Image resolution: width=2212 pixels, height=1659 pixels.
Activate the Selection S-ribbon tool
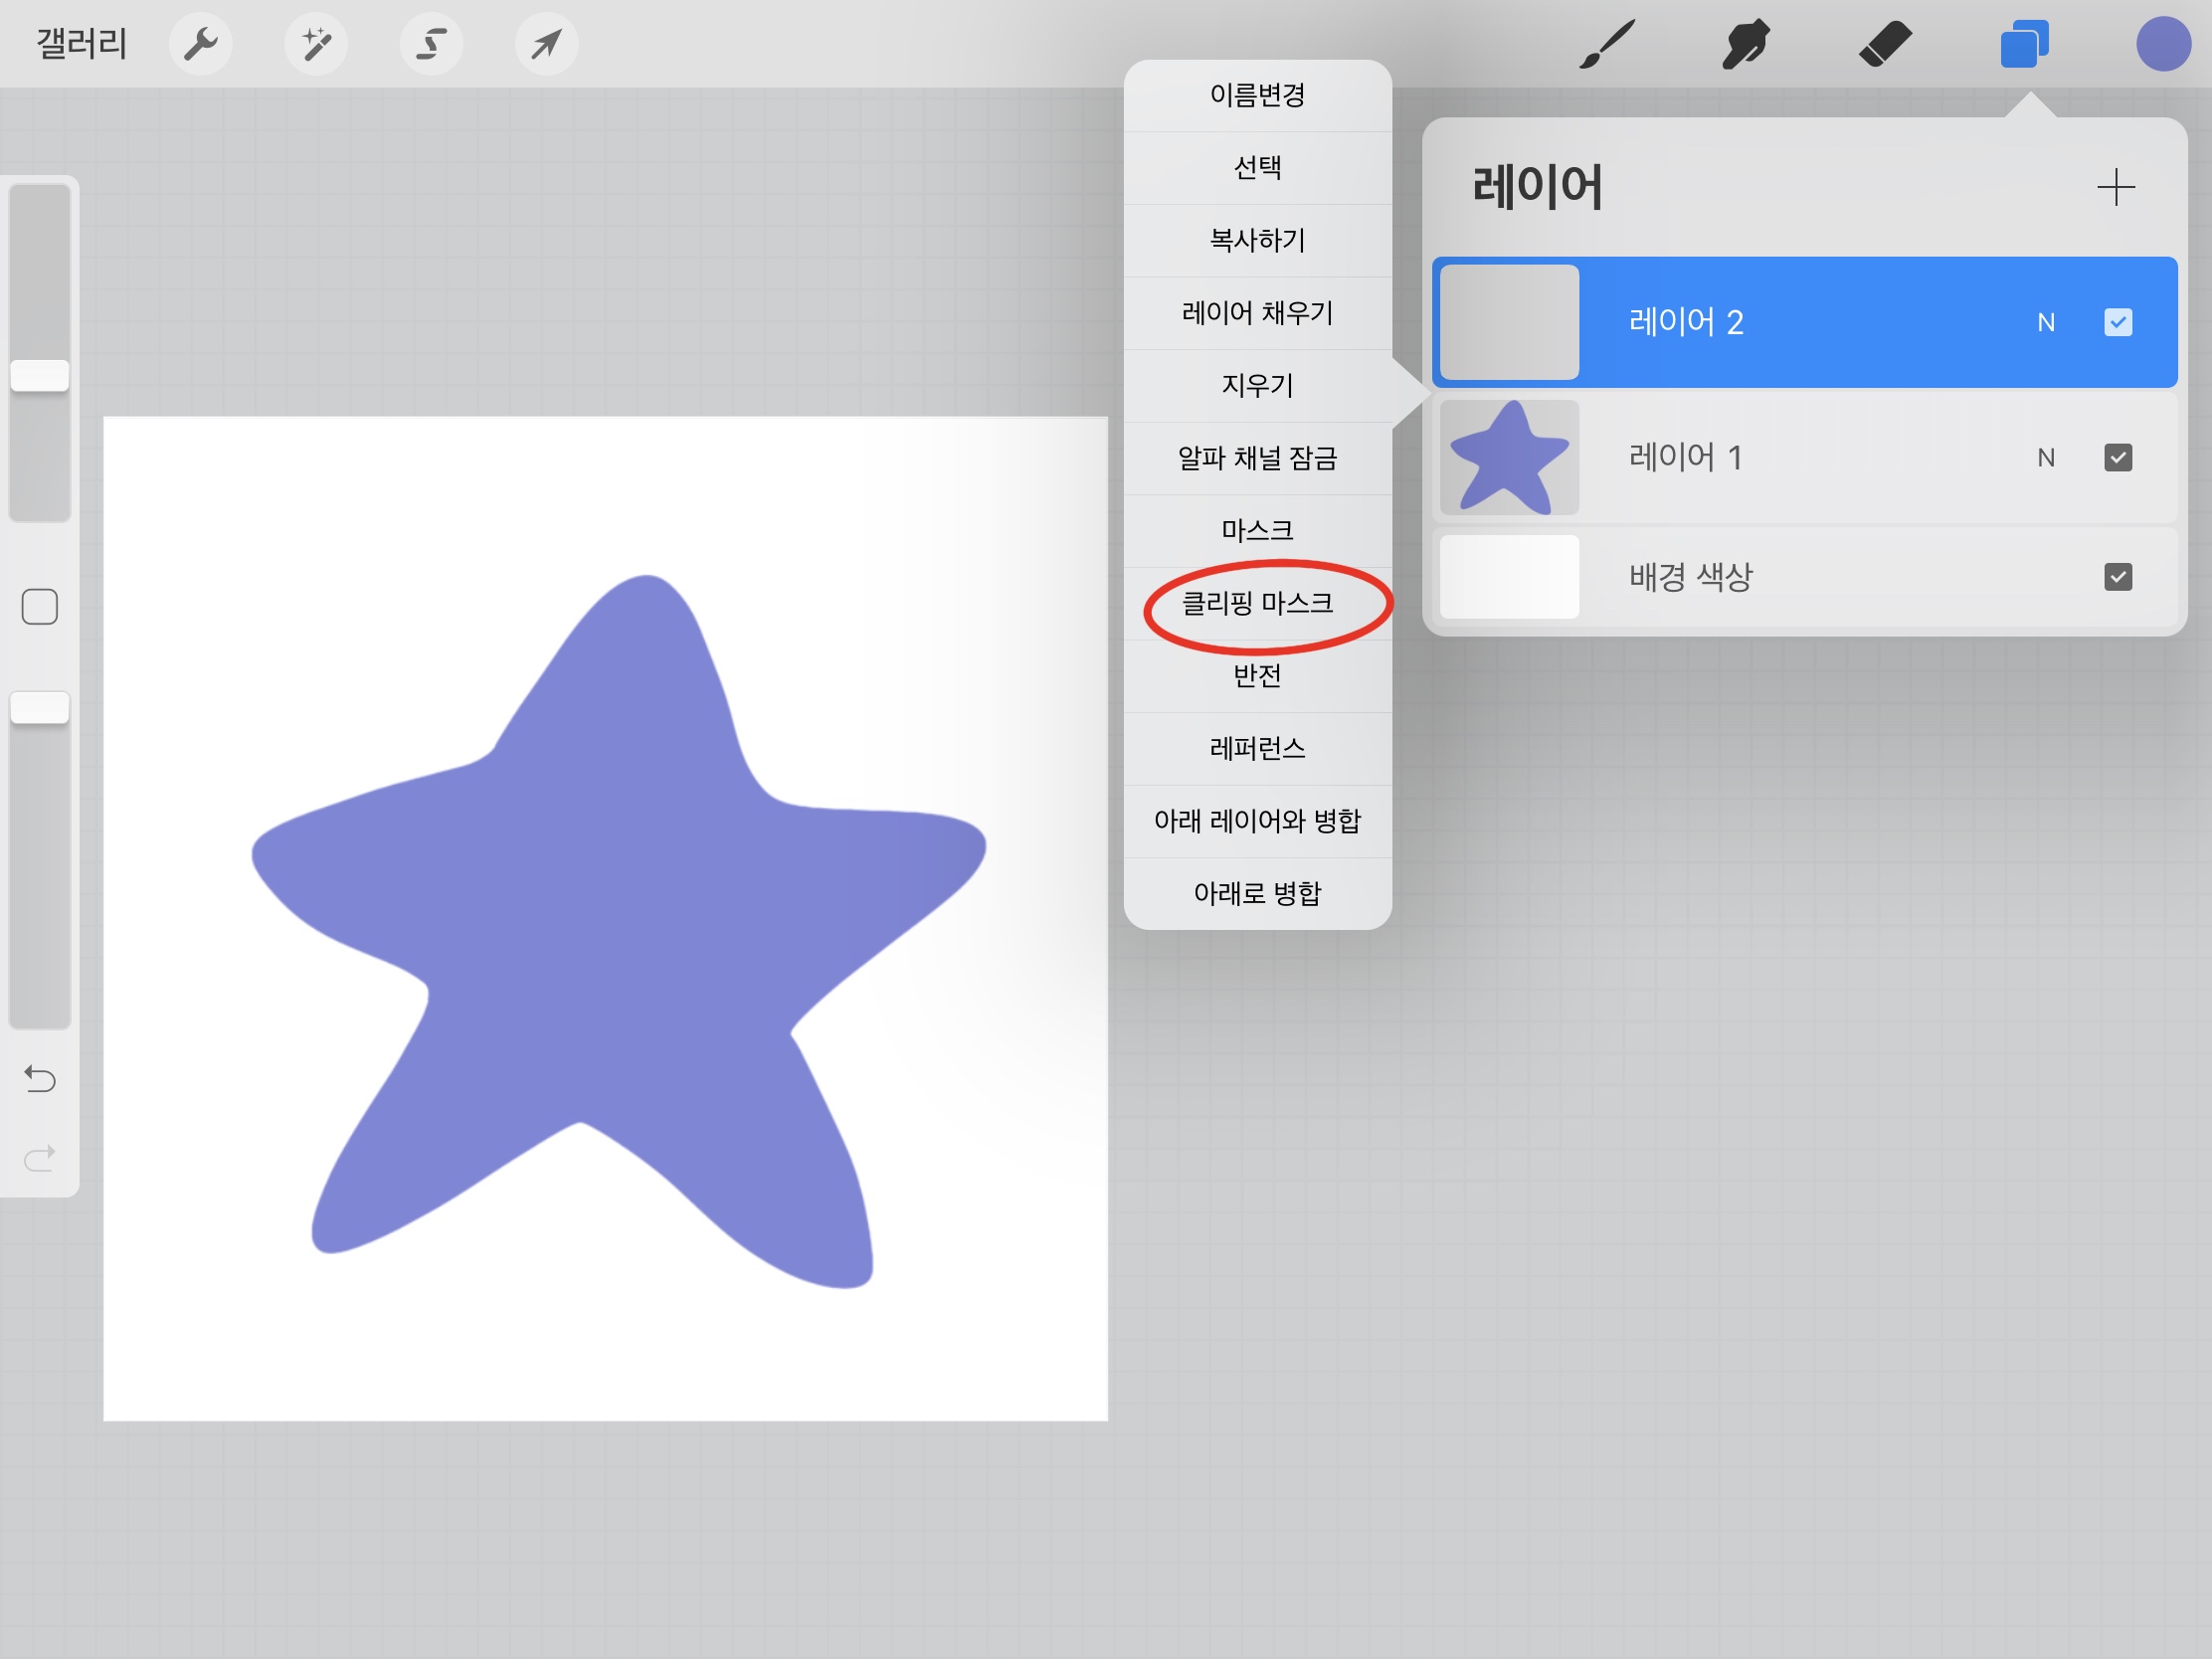point(431,44)
